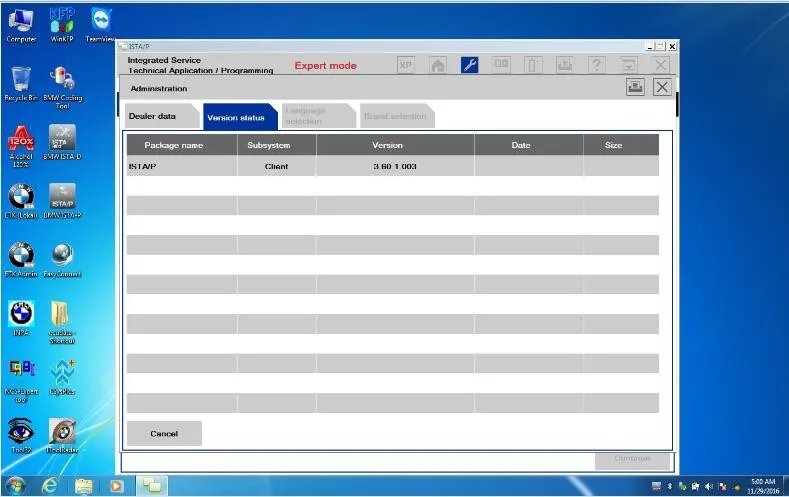The image size is (789, 497).
Task: Open Computer desktop icon
Action: coord(21,26)
